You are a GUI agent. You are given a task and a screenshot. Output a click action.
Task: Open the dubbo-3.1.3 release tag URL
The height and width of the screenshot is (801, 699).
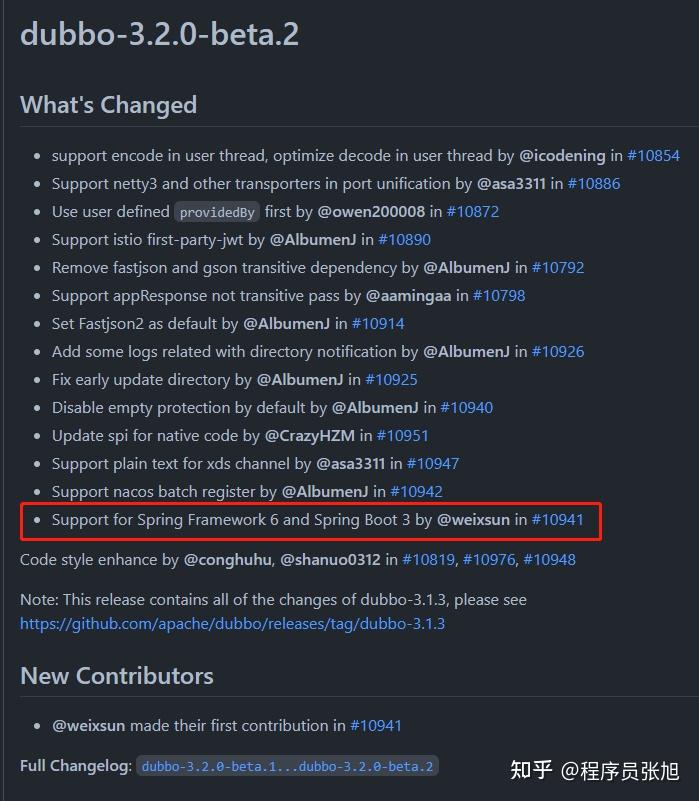click(x=232, y=624)
